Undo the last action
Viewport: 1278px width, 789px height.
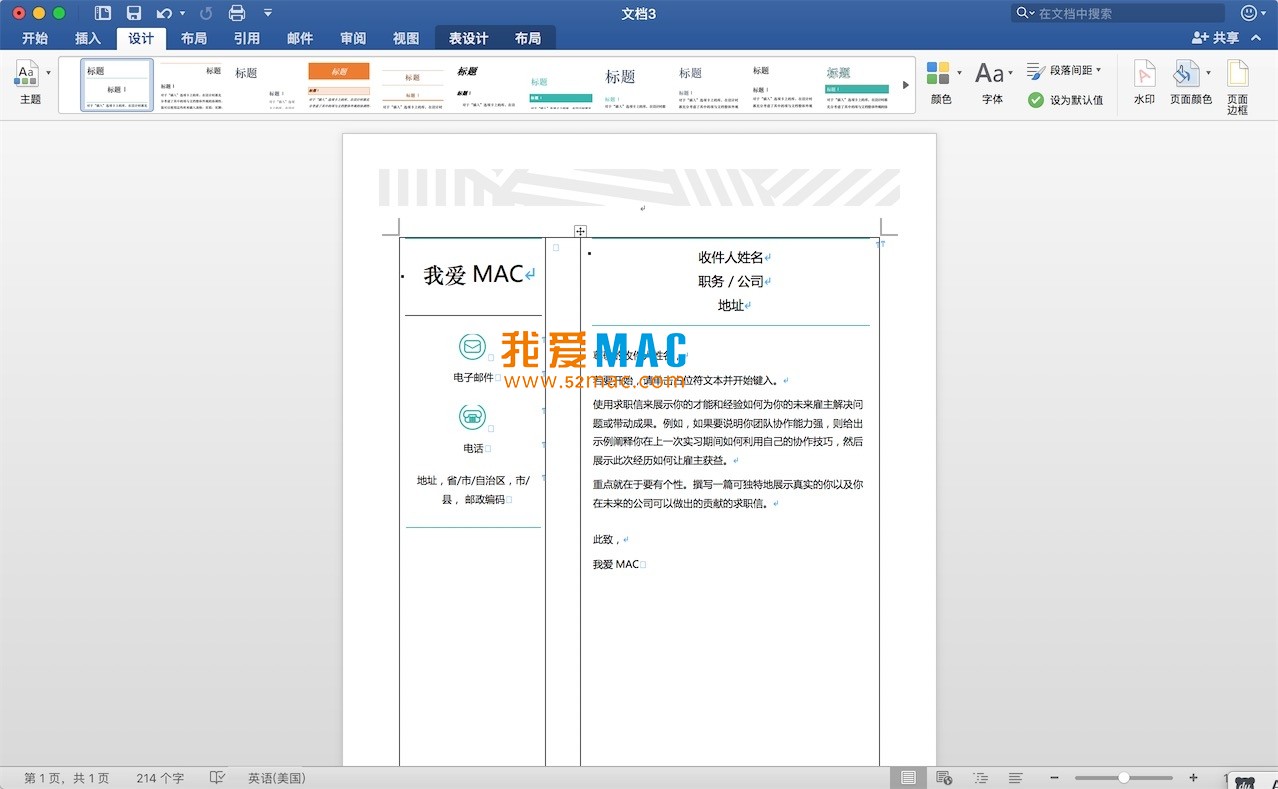pyautogui.click(x=164, y=13)
